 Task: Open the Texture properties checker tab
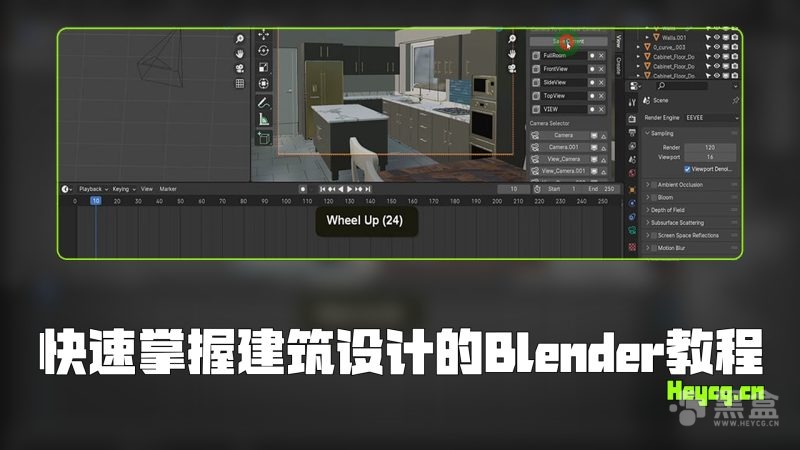click(x=632, y=247)
